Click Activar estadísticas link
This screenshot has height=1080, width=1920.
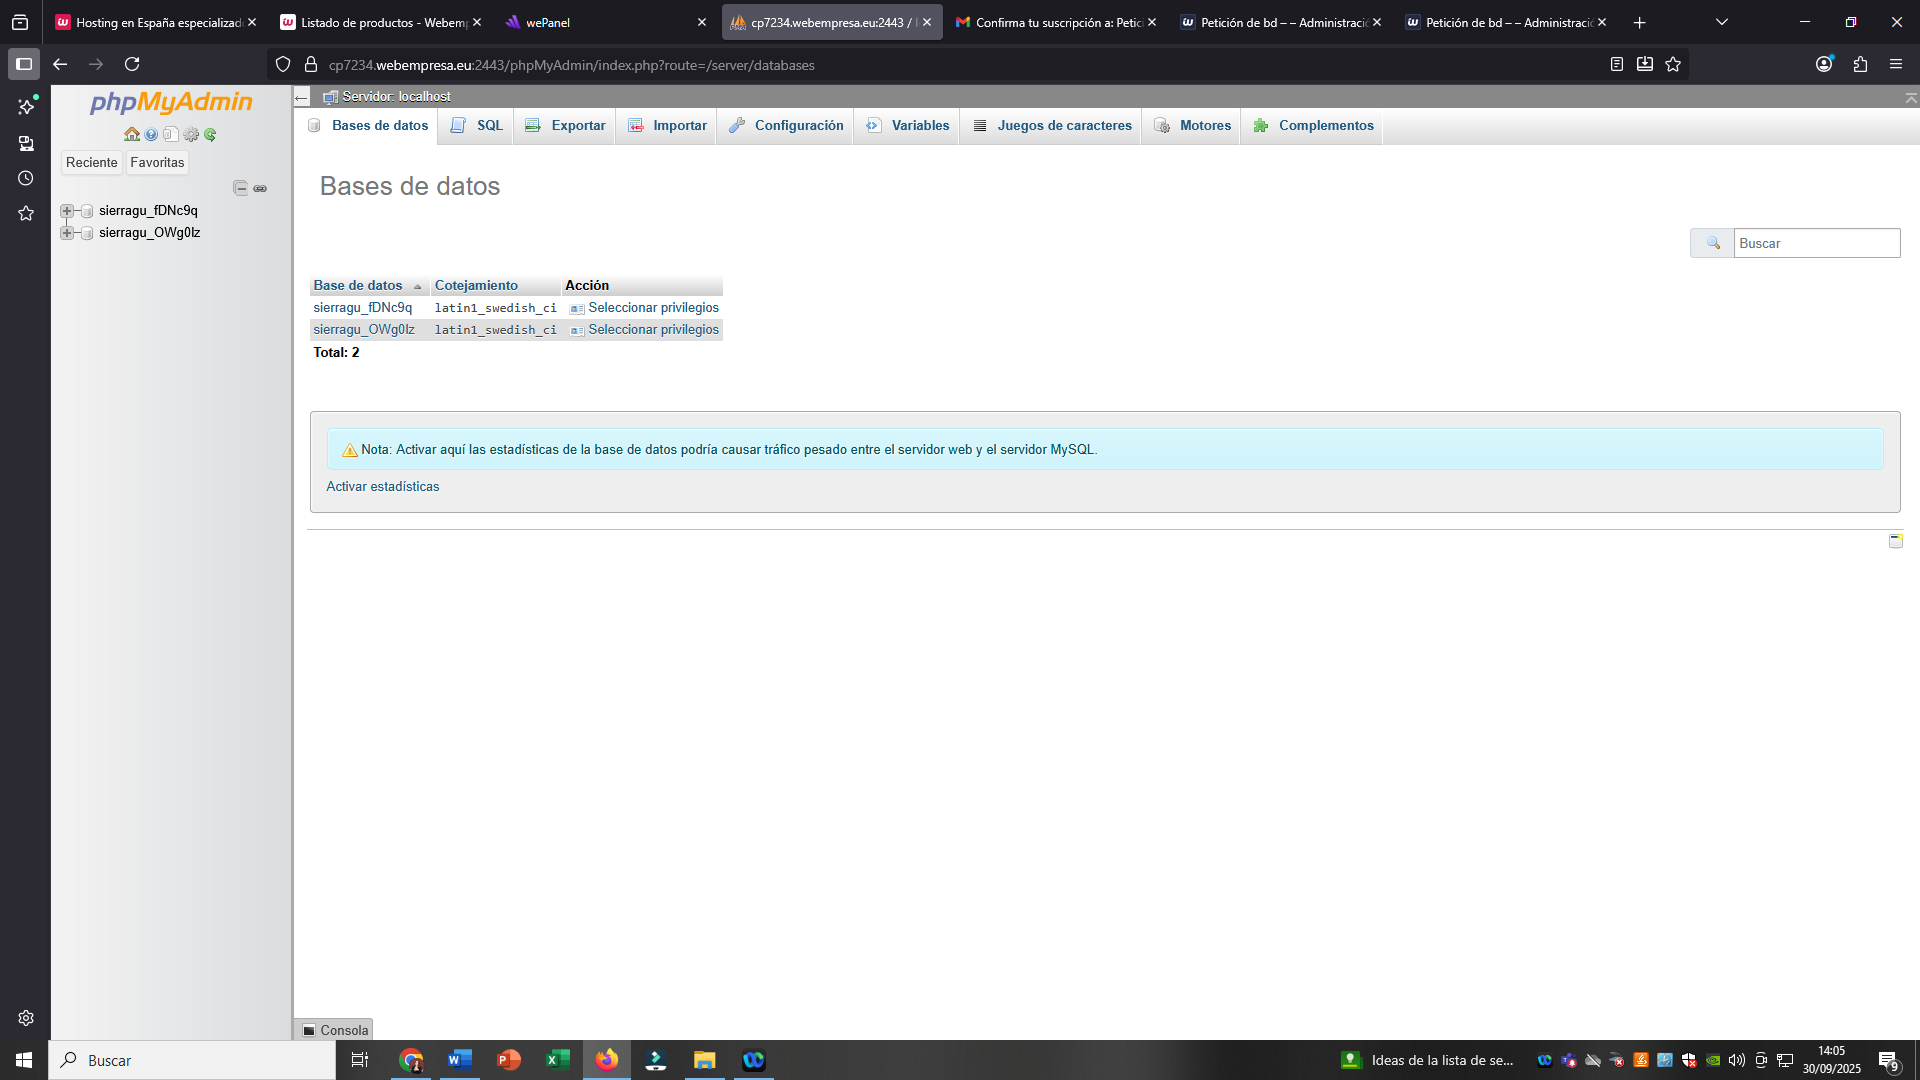383,487
